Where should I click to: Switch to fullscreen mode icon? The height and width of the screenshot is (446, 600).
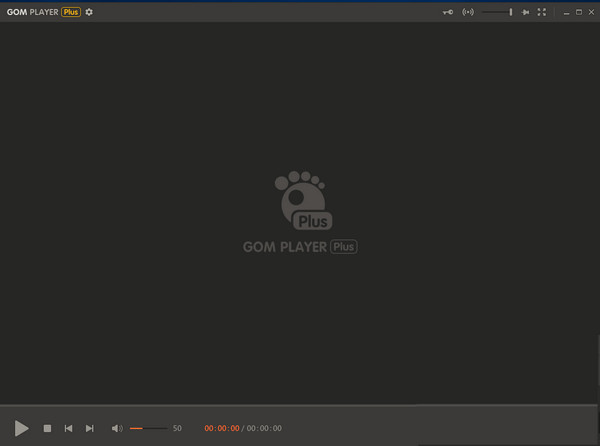(541, 12)
